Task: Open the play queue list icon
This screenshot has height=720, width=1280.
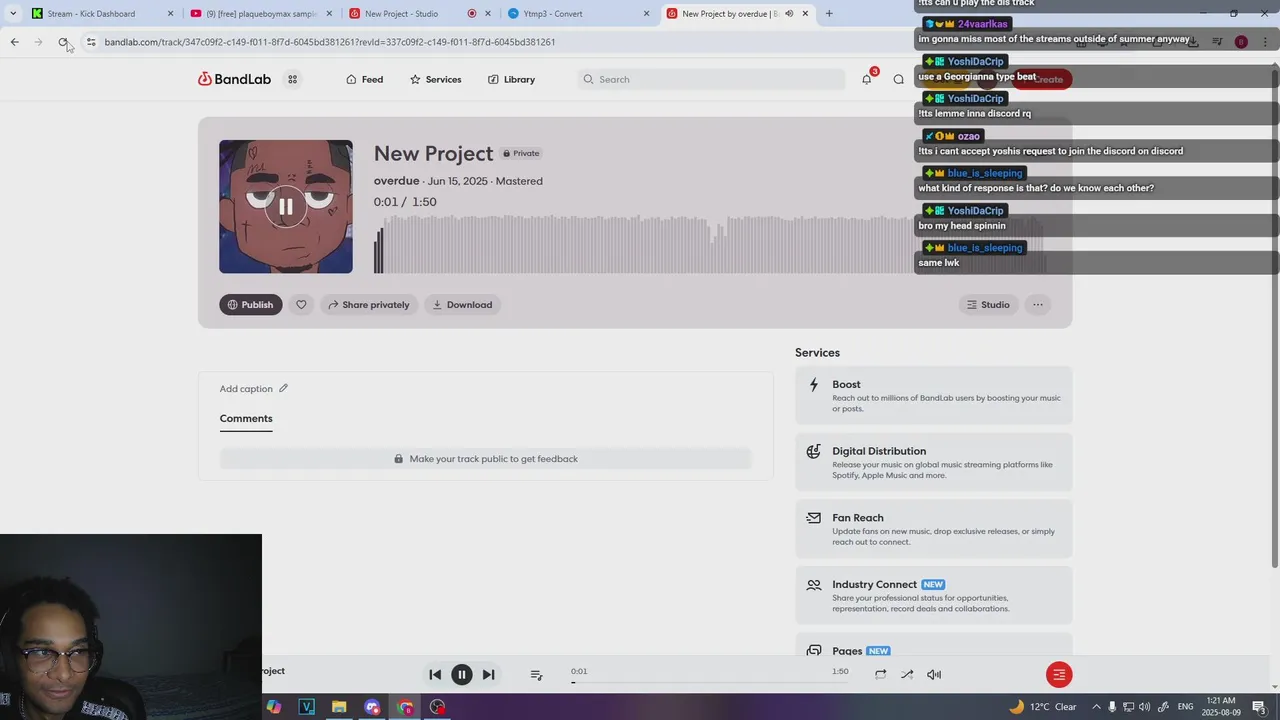Action: pos(536,675)
